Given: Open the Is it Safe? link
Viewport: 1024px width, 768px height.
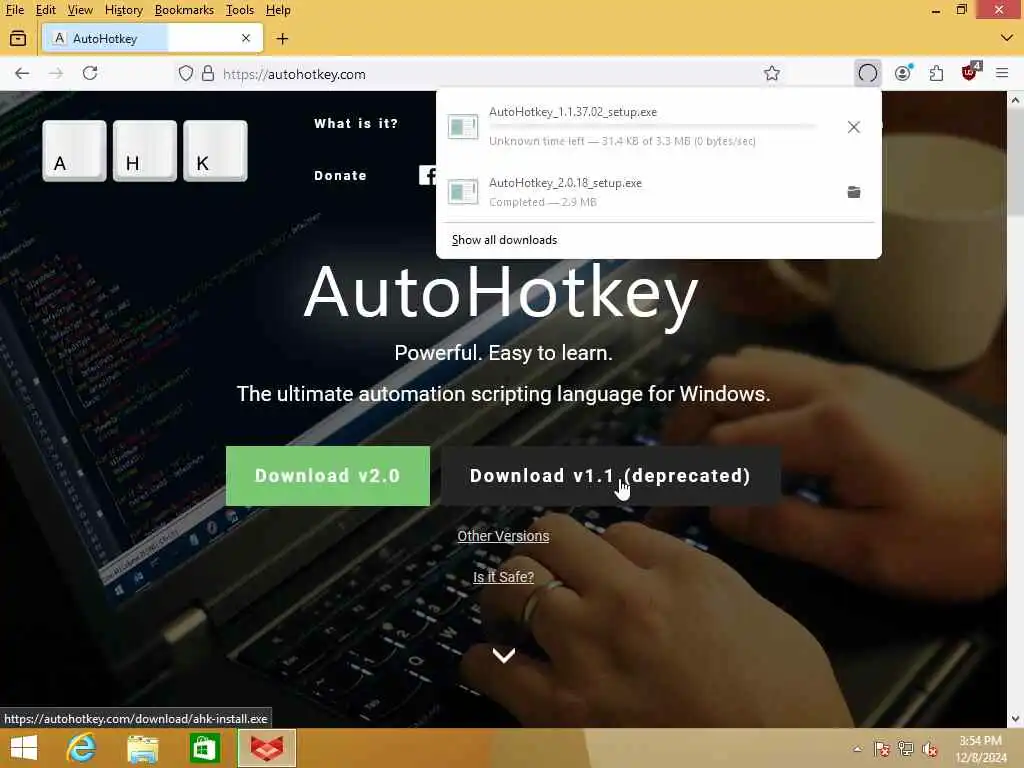Looking at the screenshot, I should [503, 577].
